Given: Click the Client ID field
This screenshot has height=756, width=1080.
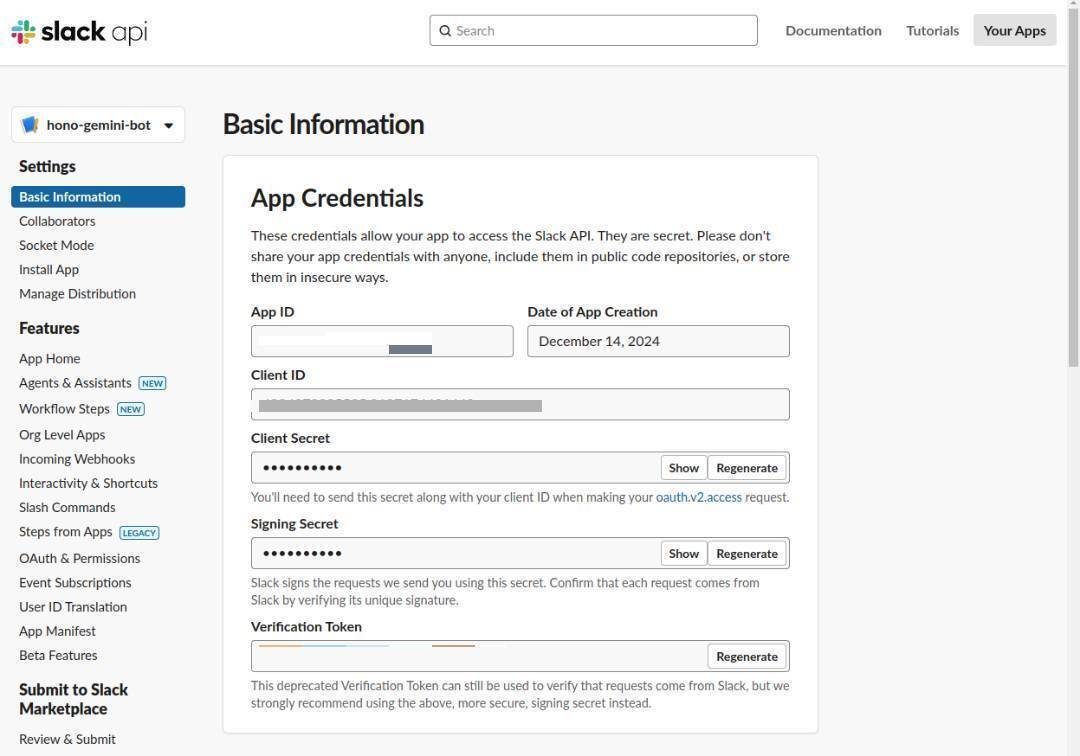Looking at the screenshot, I should pyautogui.click(x=520, y=405).
